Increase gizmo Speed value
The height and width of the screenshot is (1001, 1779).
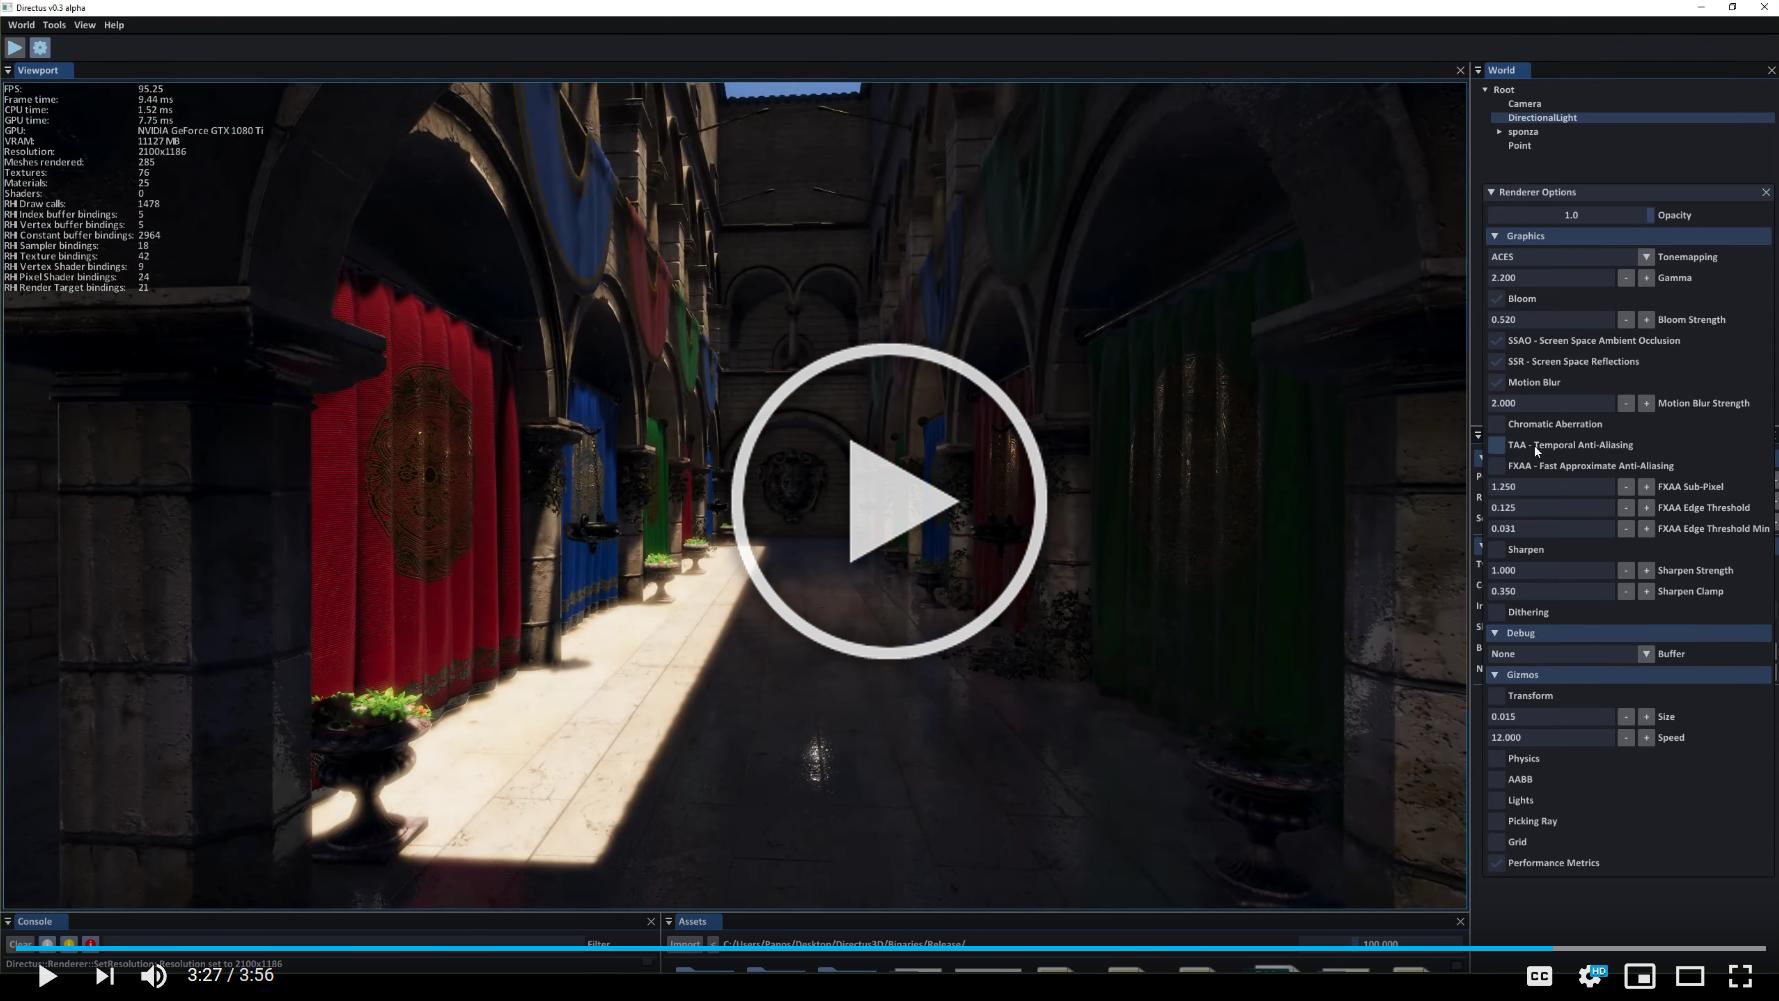click(1646, 738)
